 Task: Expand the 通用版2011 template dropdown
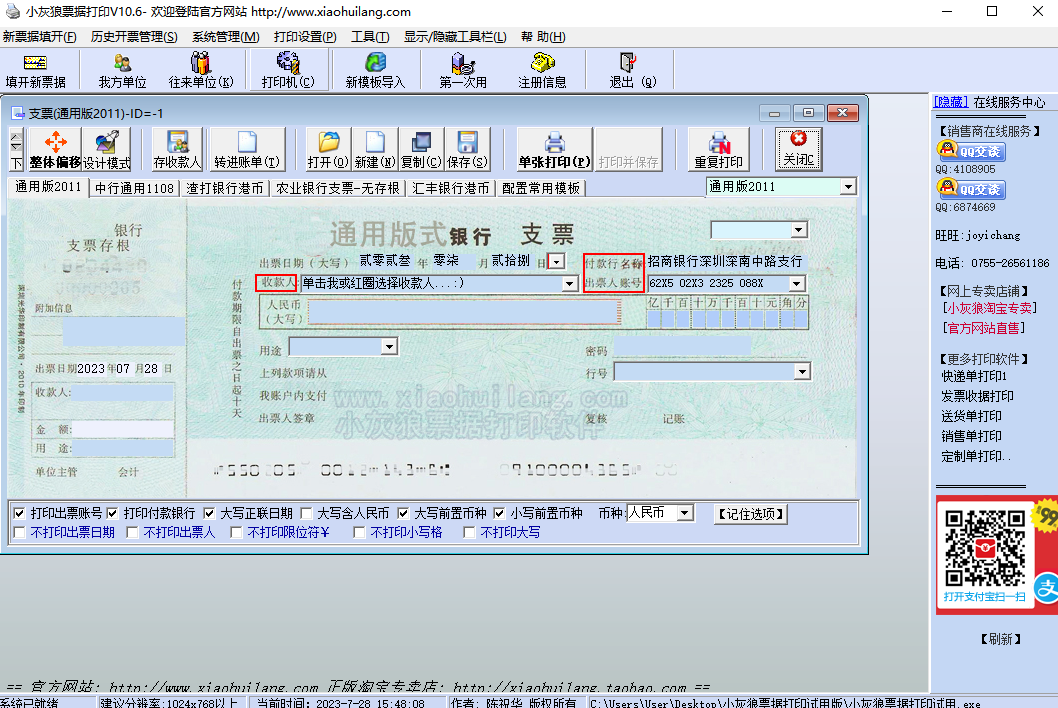click(848, 187)
